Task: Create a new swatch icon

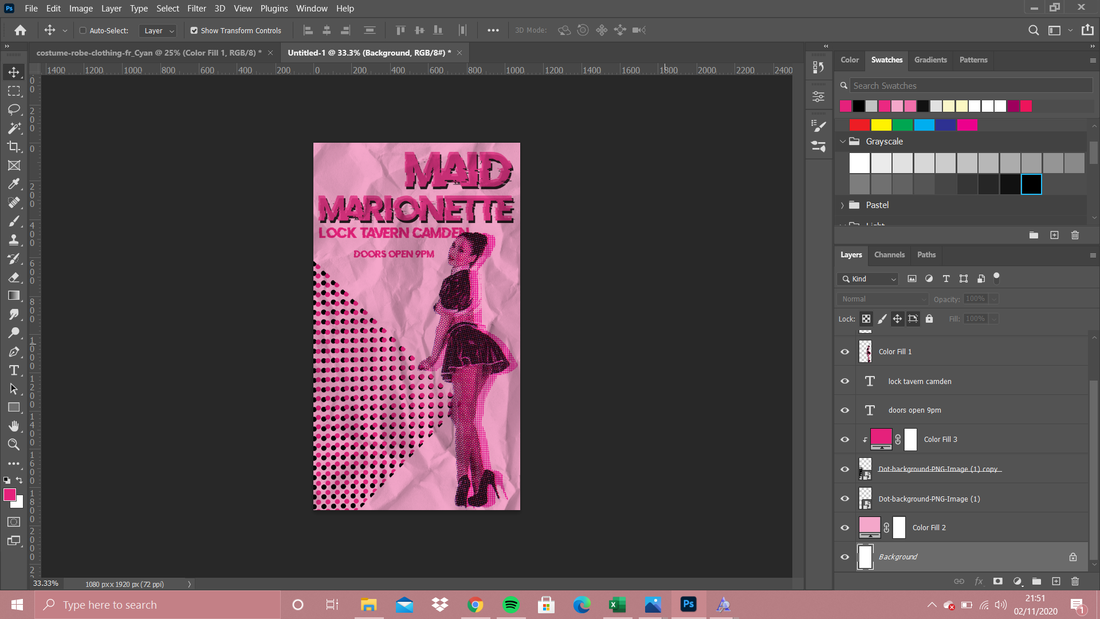Action: [1054, 235]
